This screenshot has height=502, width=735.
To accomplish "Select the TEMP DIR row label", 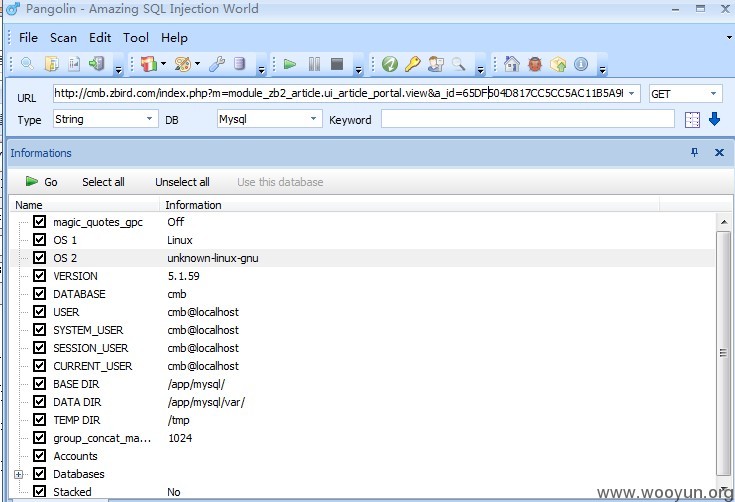I will click(76, 420).
